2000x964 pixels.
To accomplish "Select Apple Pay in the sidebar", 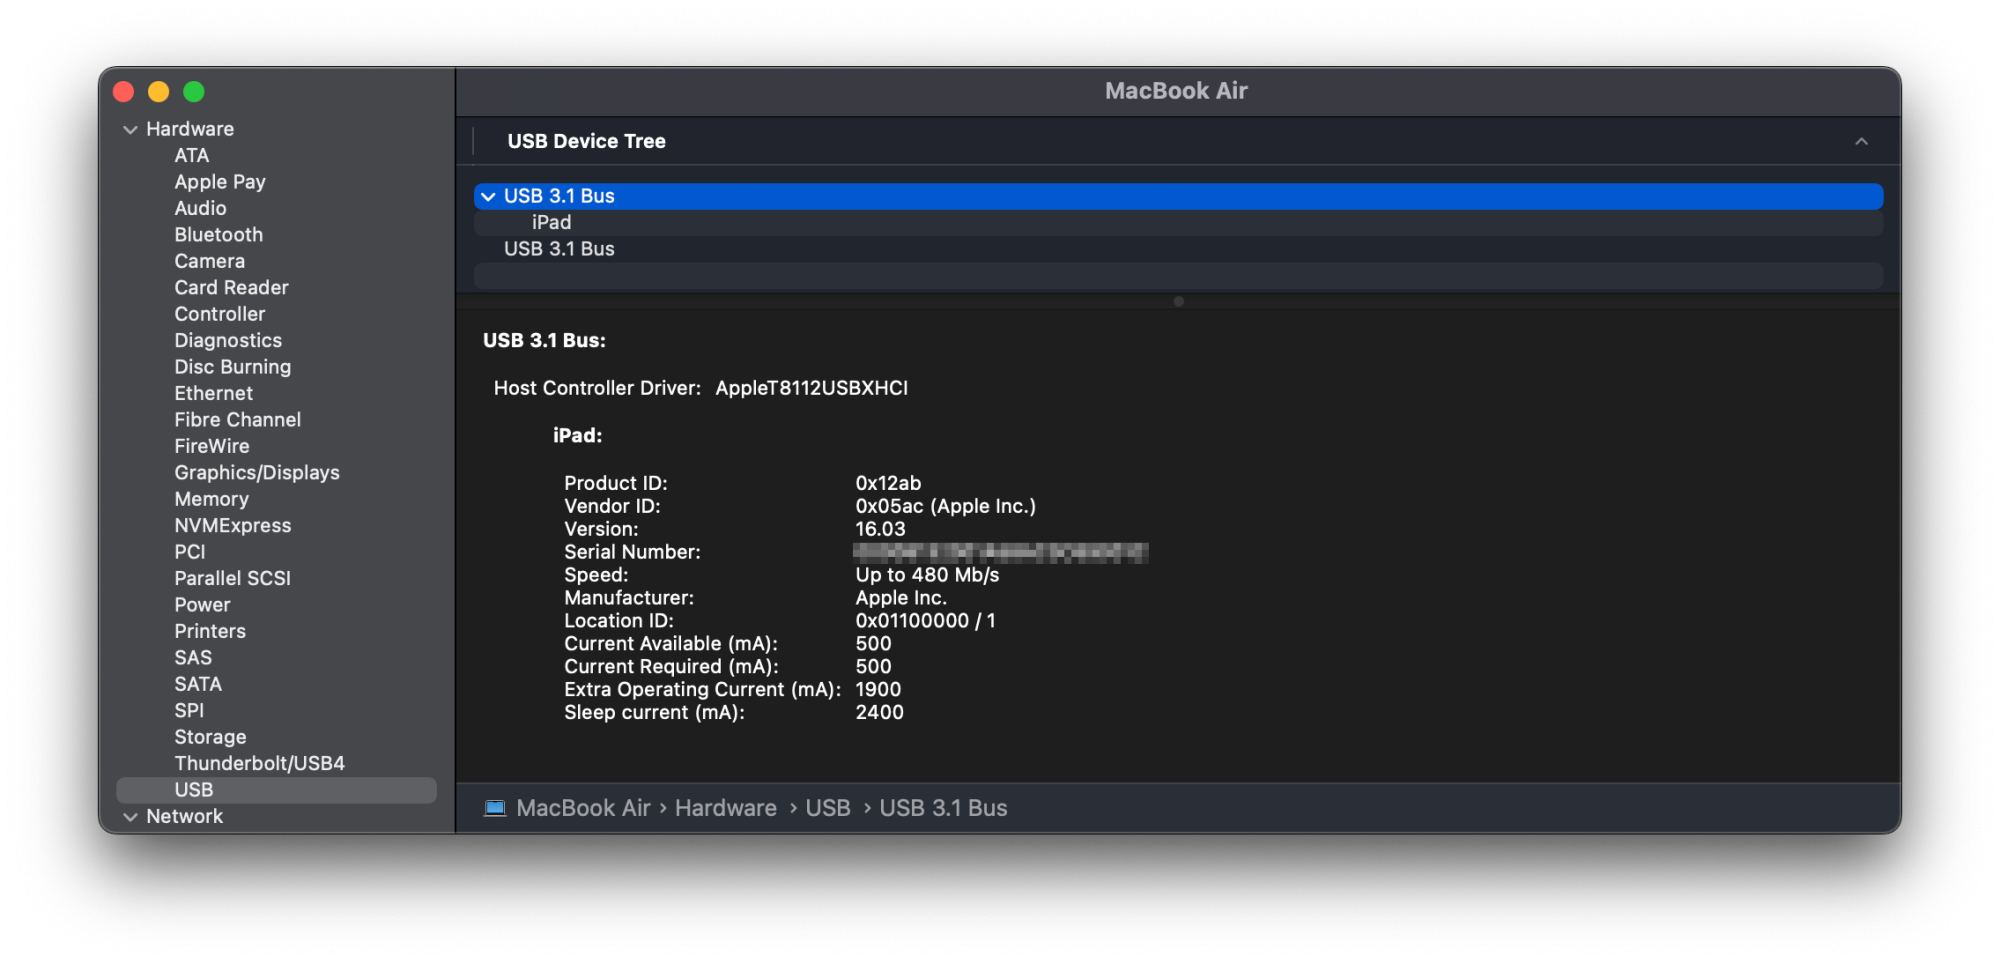I will (x=220, y=182).
